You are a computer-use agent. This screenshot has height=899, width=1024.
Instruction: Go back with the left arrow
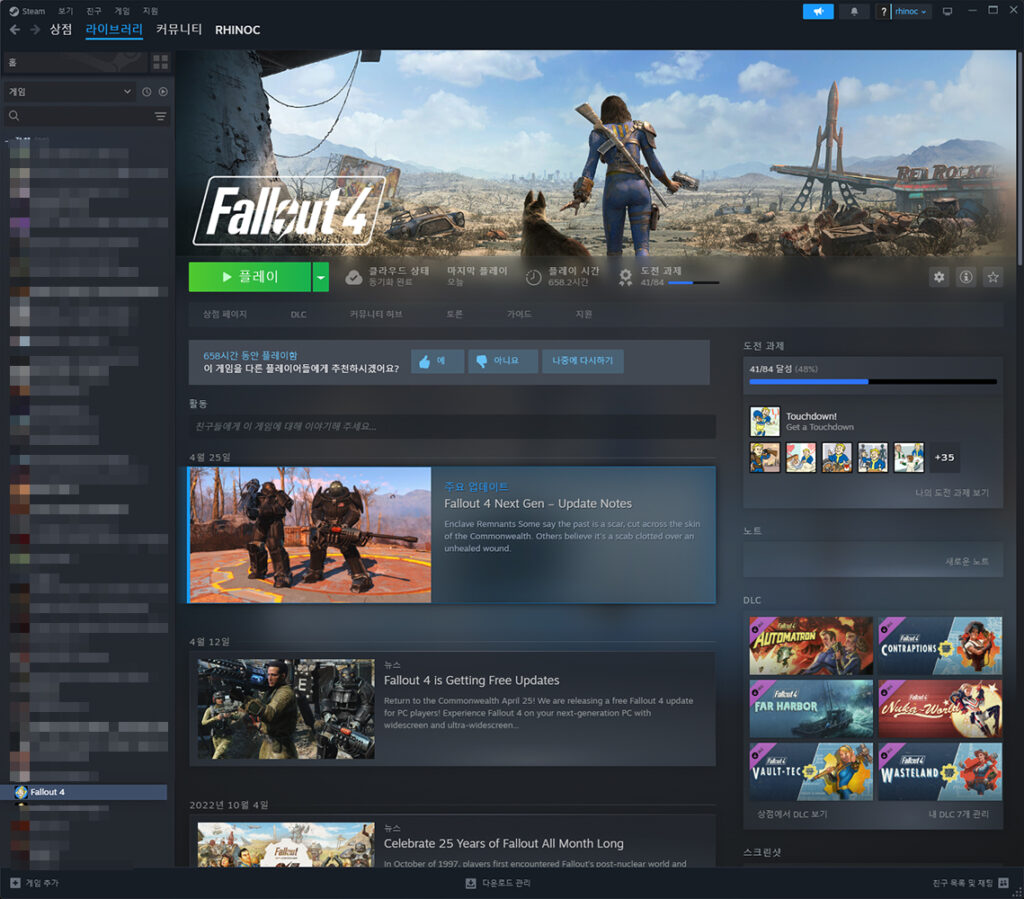(x=14, y=29)
